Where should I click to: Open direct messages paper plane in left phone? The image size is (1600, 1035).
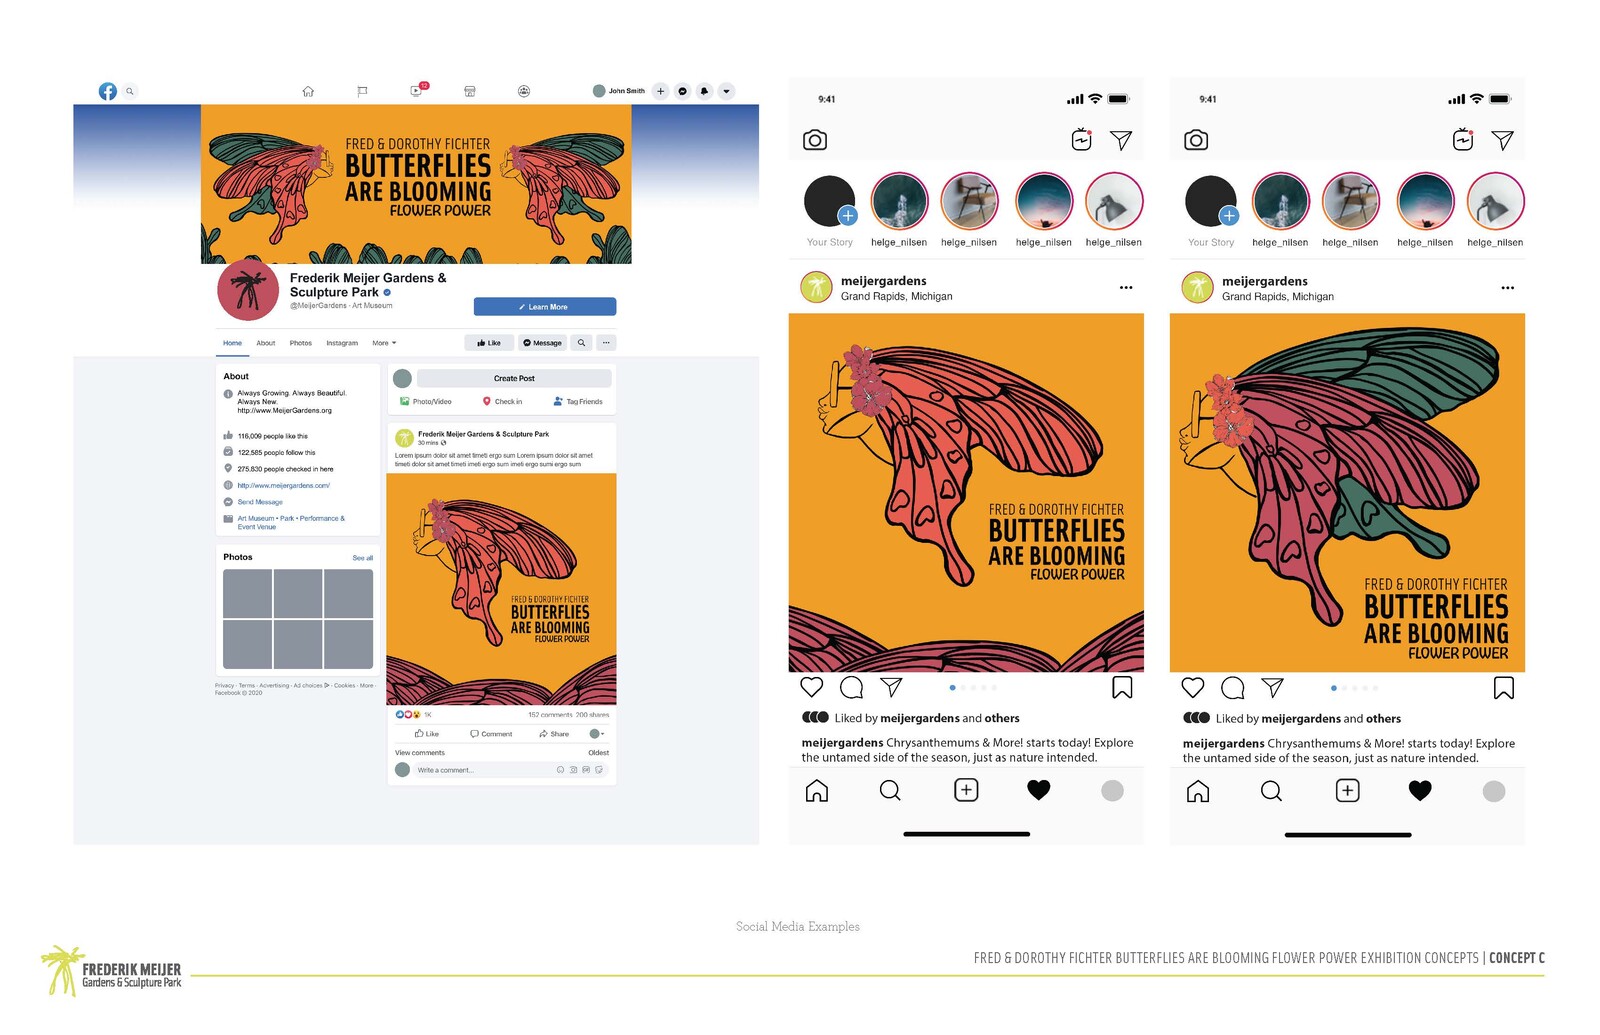click(1121, 140)
